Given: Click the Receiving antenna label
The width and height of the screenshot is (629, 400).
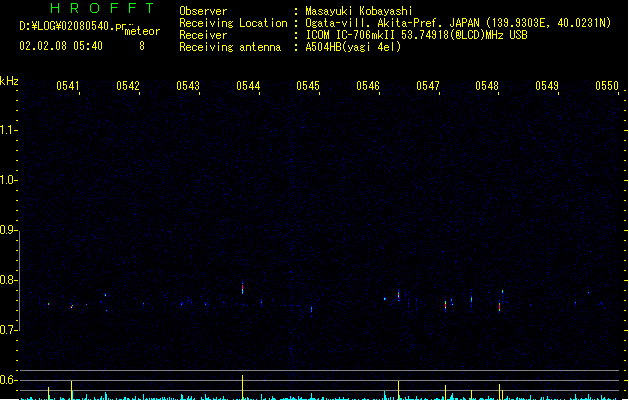Looking at the screenshot, I should 230,47.
